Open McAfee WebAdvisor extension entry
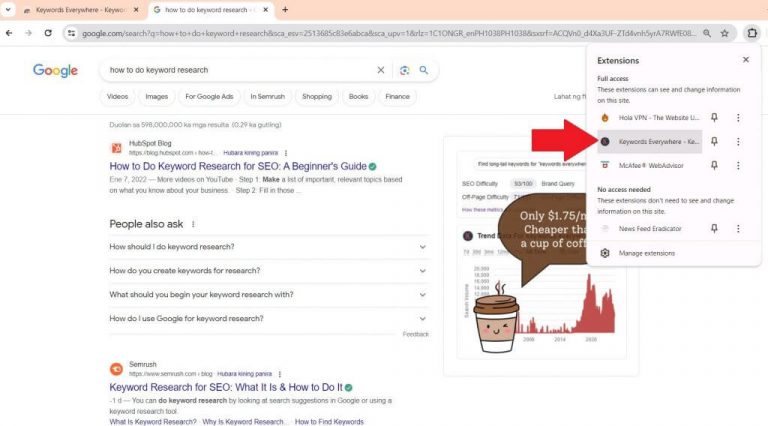Image resolution: width=768 pixels, height=426 pixels. (x=649, y=166)
